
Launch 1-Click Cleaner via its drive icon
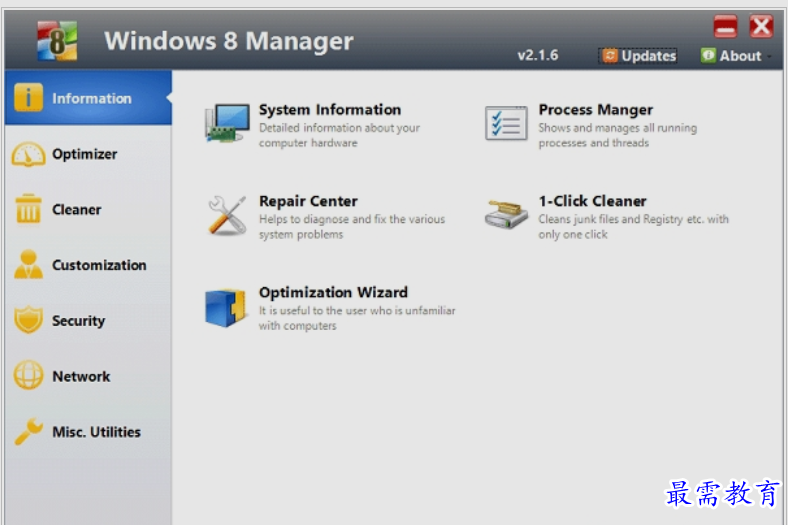(506, 215)
